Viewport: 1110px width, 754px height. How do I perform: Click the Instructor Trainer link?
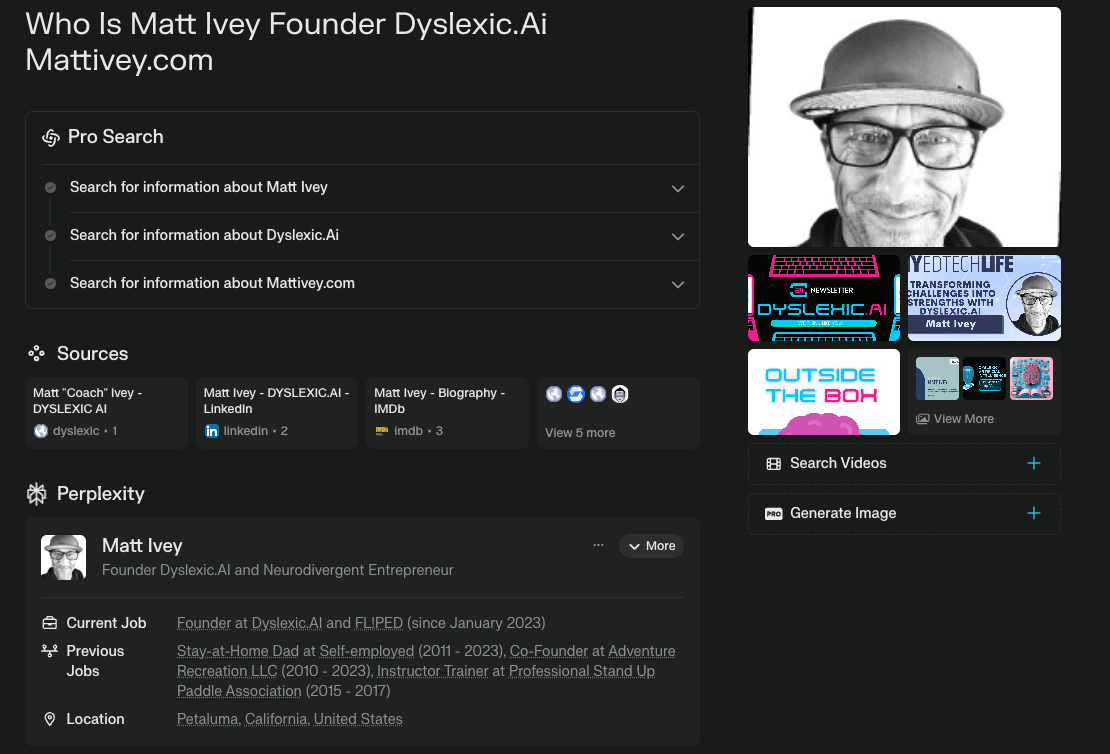pos(433,670)
